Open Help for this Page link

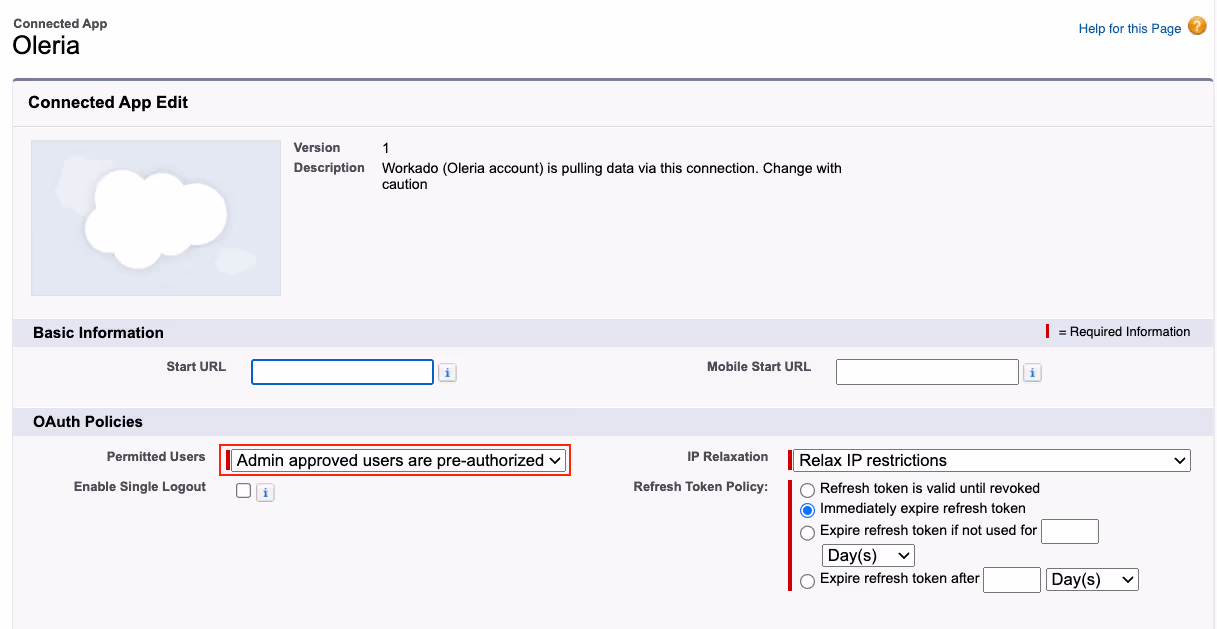[1130, 29]
